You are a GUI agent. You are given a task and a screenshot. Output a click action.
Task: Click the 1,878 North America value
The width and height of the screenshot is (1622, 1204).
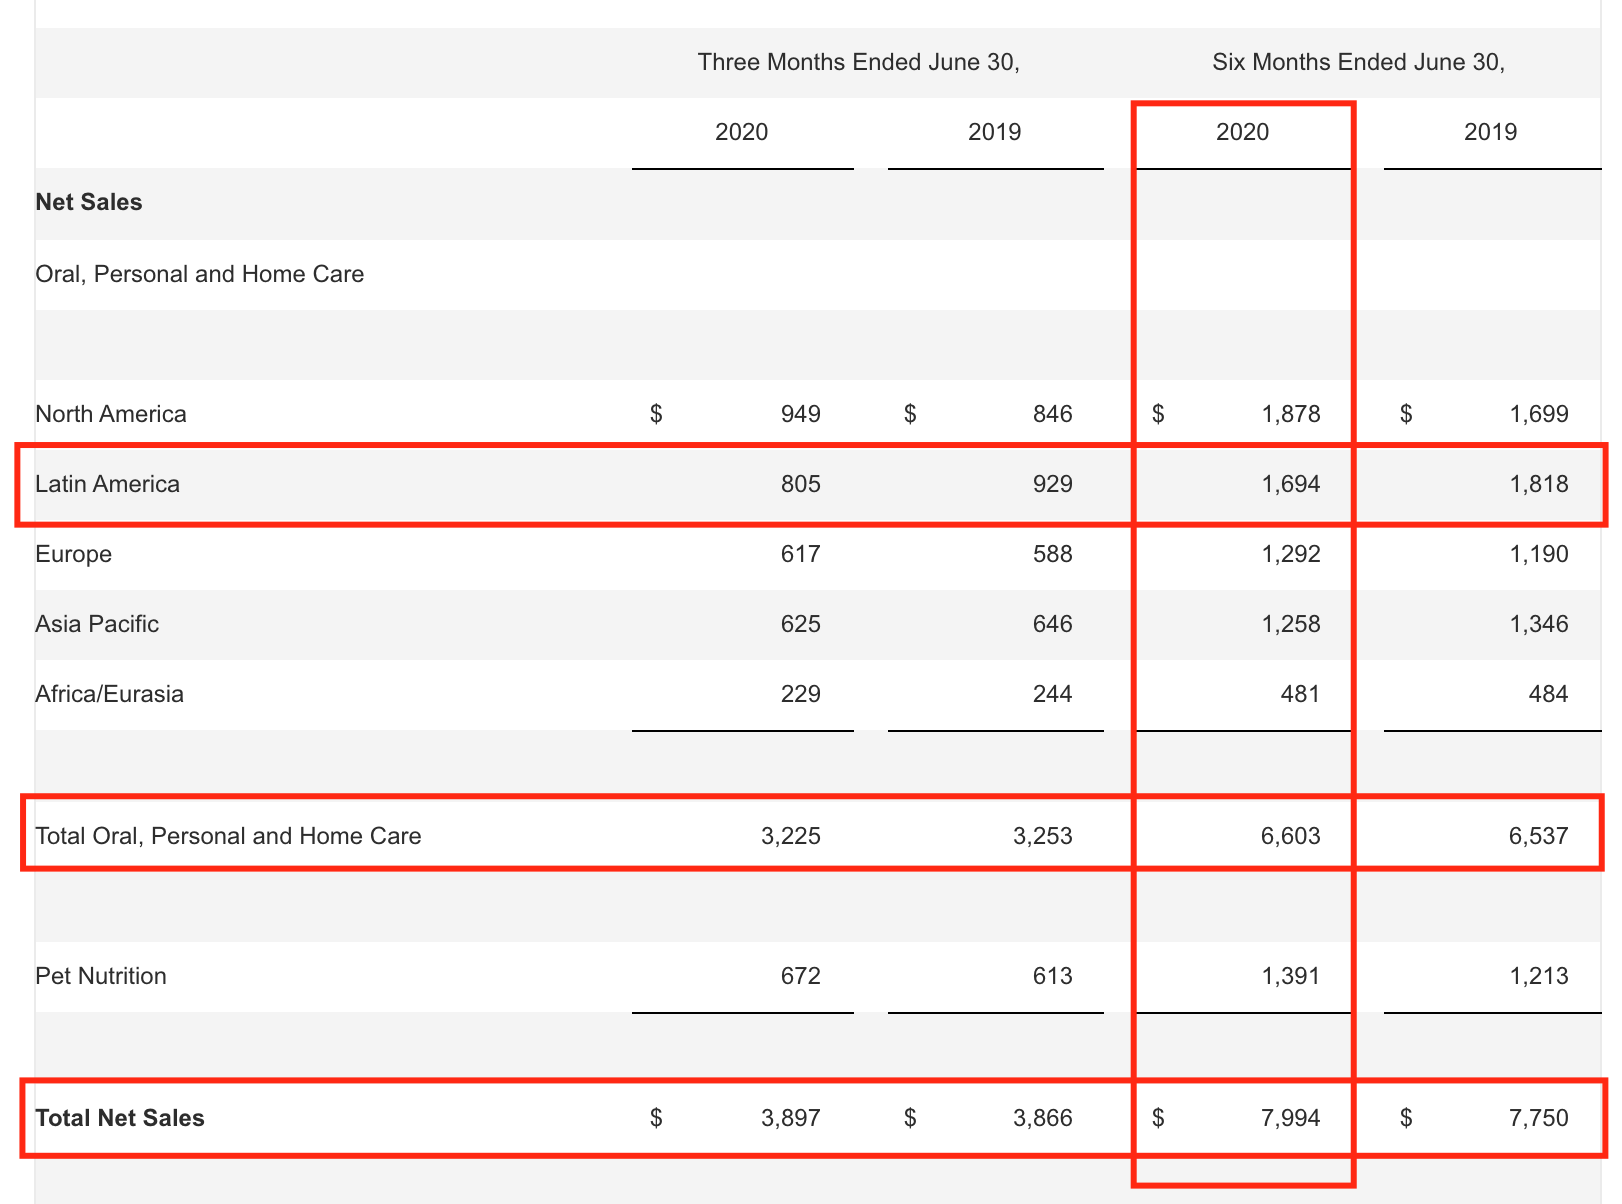point(1290,414)
